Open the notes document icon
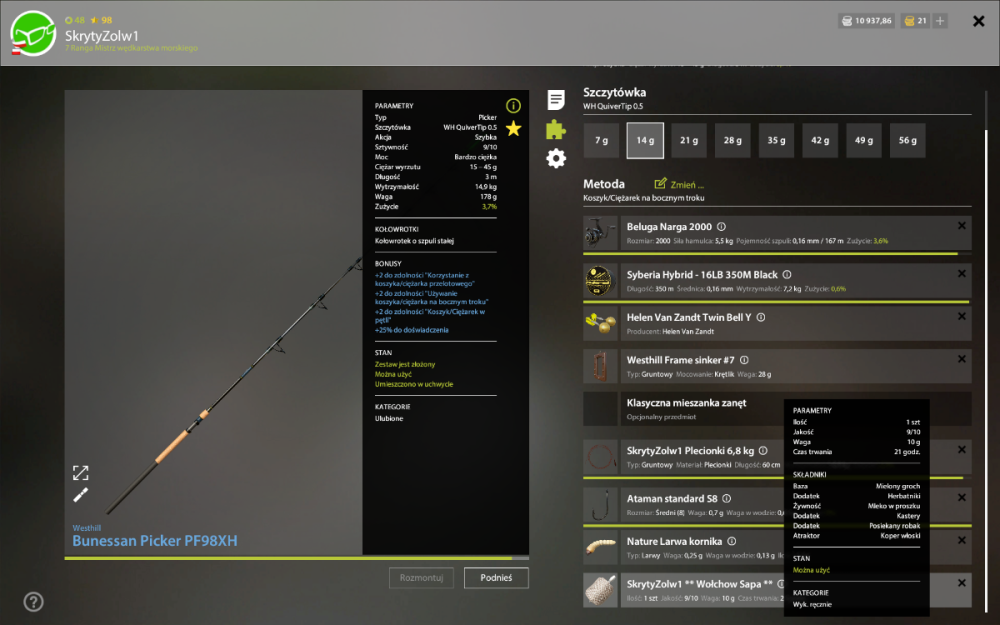This screenshot has height=625, width=1000. [556, 100]
